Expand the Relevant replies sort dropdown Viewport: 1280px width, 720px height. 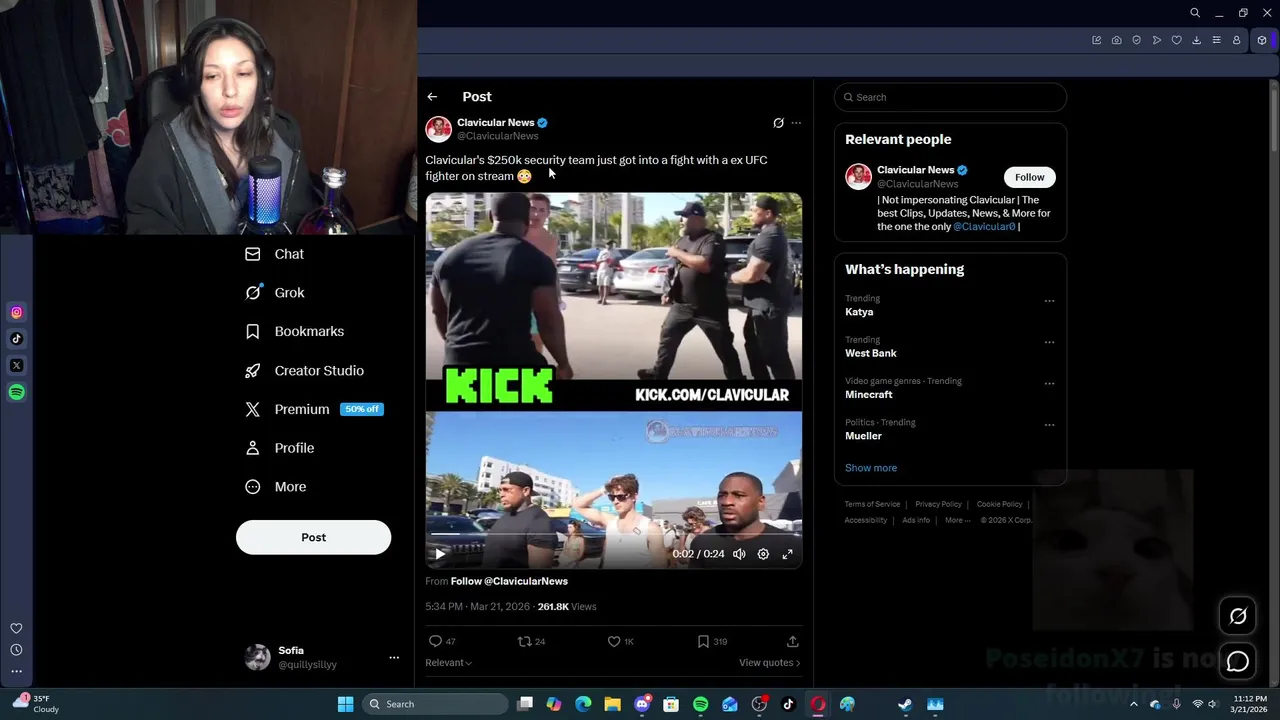click(448, 663)
